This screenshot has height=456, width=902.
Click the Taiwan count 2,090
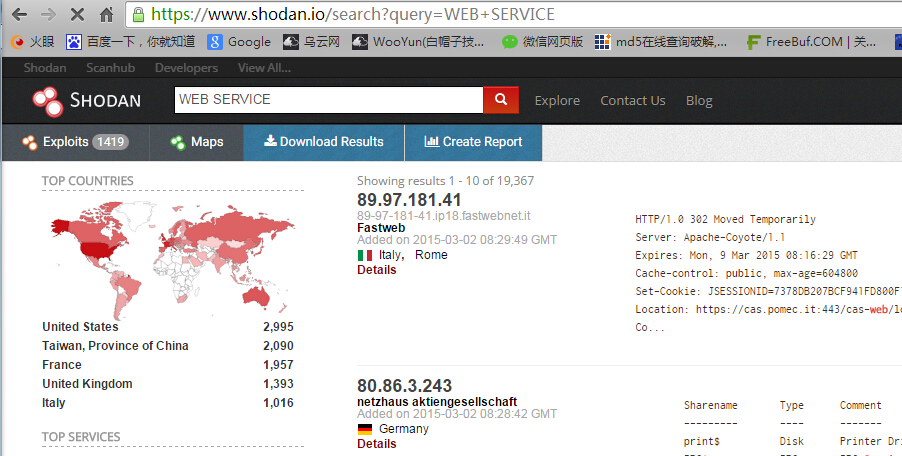[278, 346]
